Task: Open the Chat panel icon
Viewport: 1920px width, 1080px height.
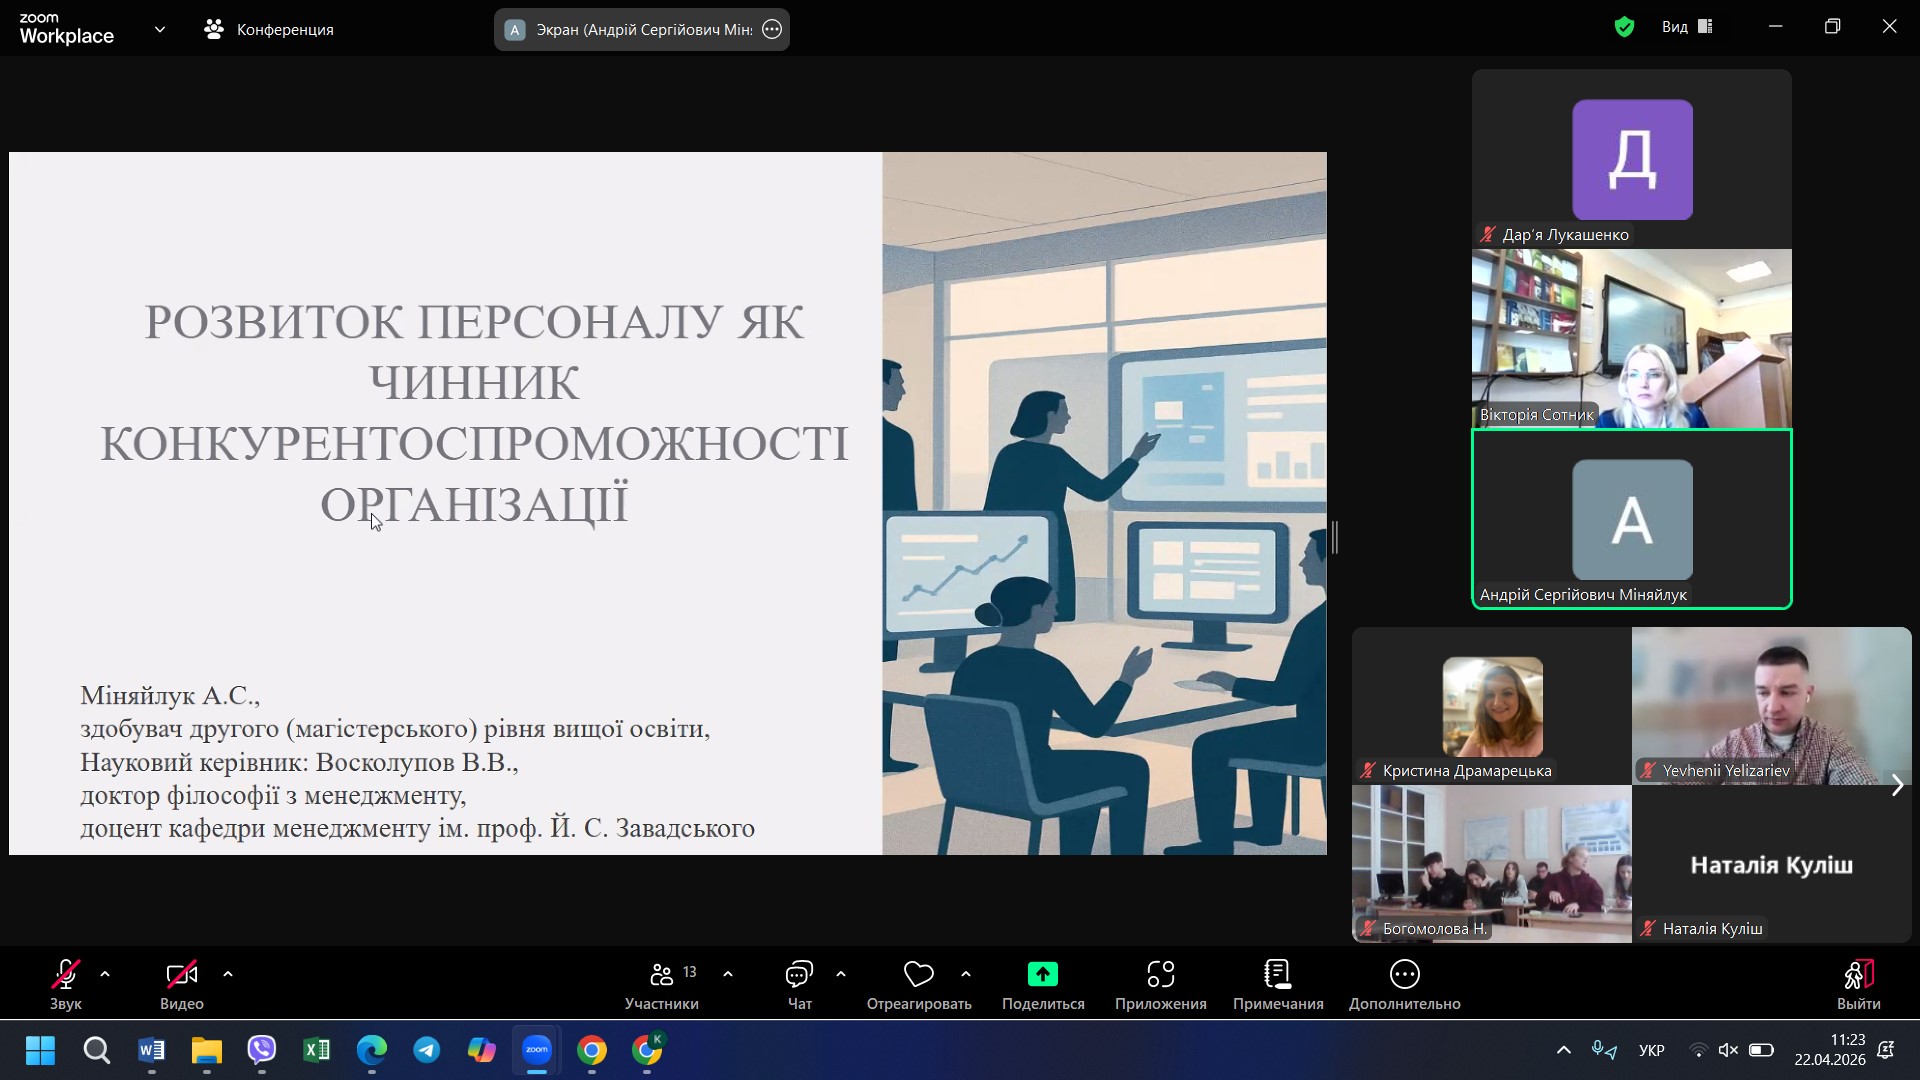Action: [x=799, y=974]
